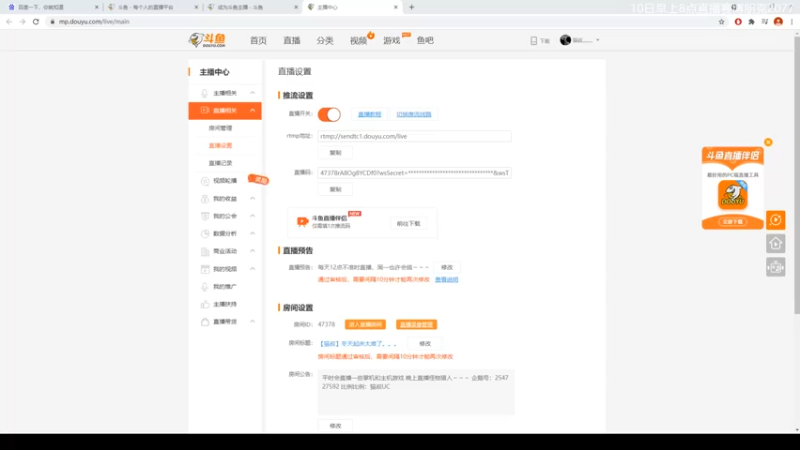Image resolution: width=800 pixels, height=450 pixels.
Task: Expand the 直播带货 section chevron
Action: pyautogui.click(x=253, y=322)
